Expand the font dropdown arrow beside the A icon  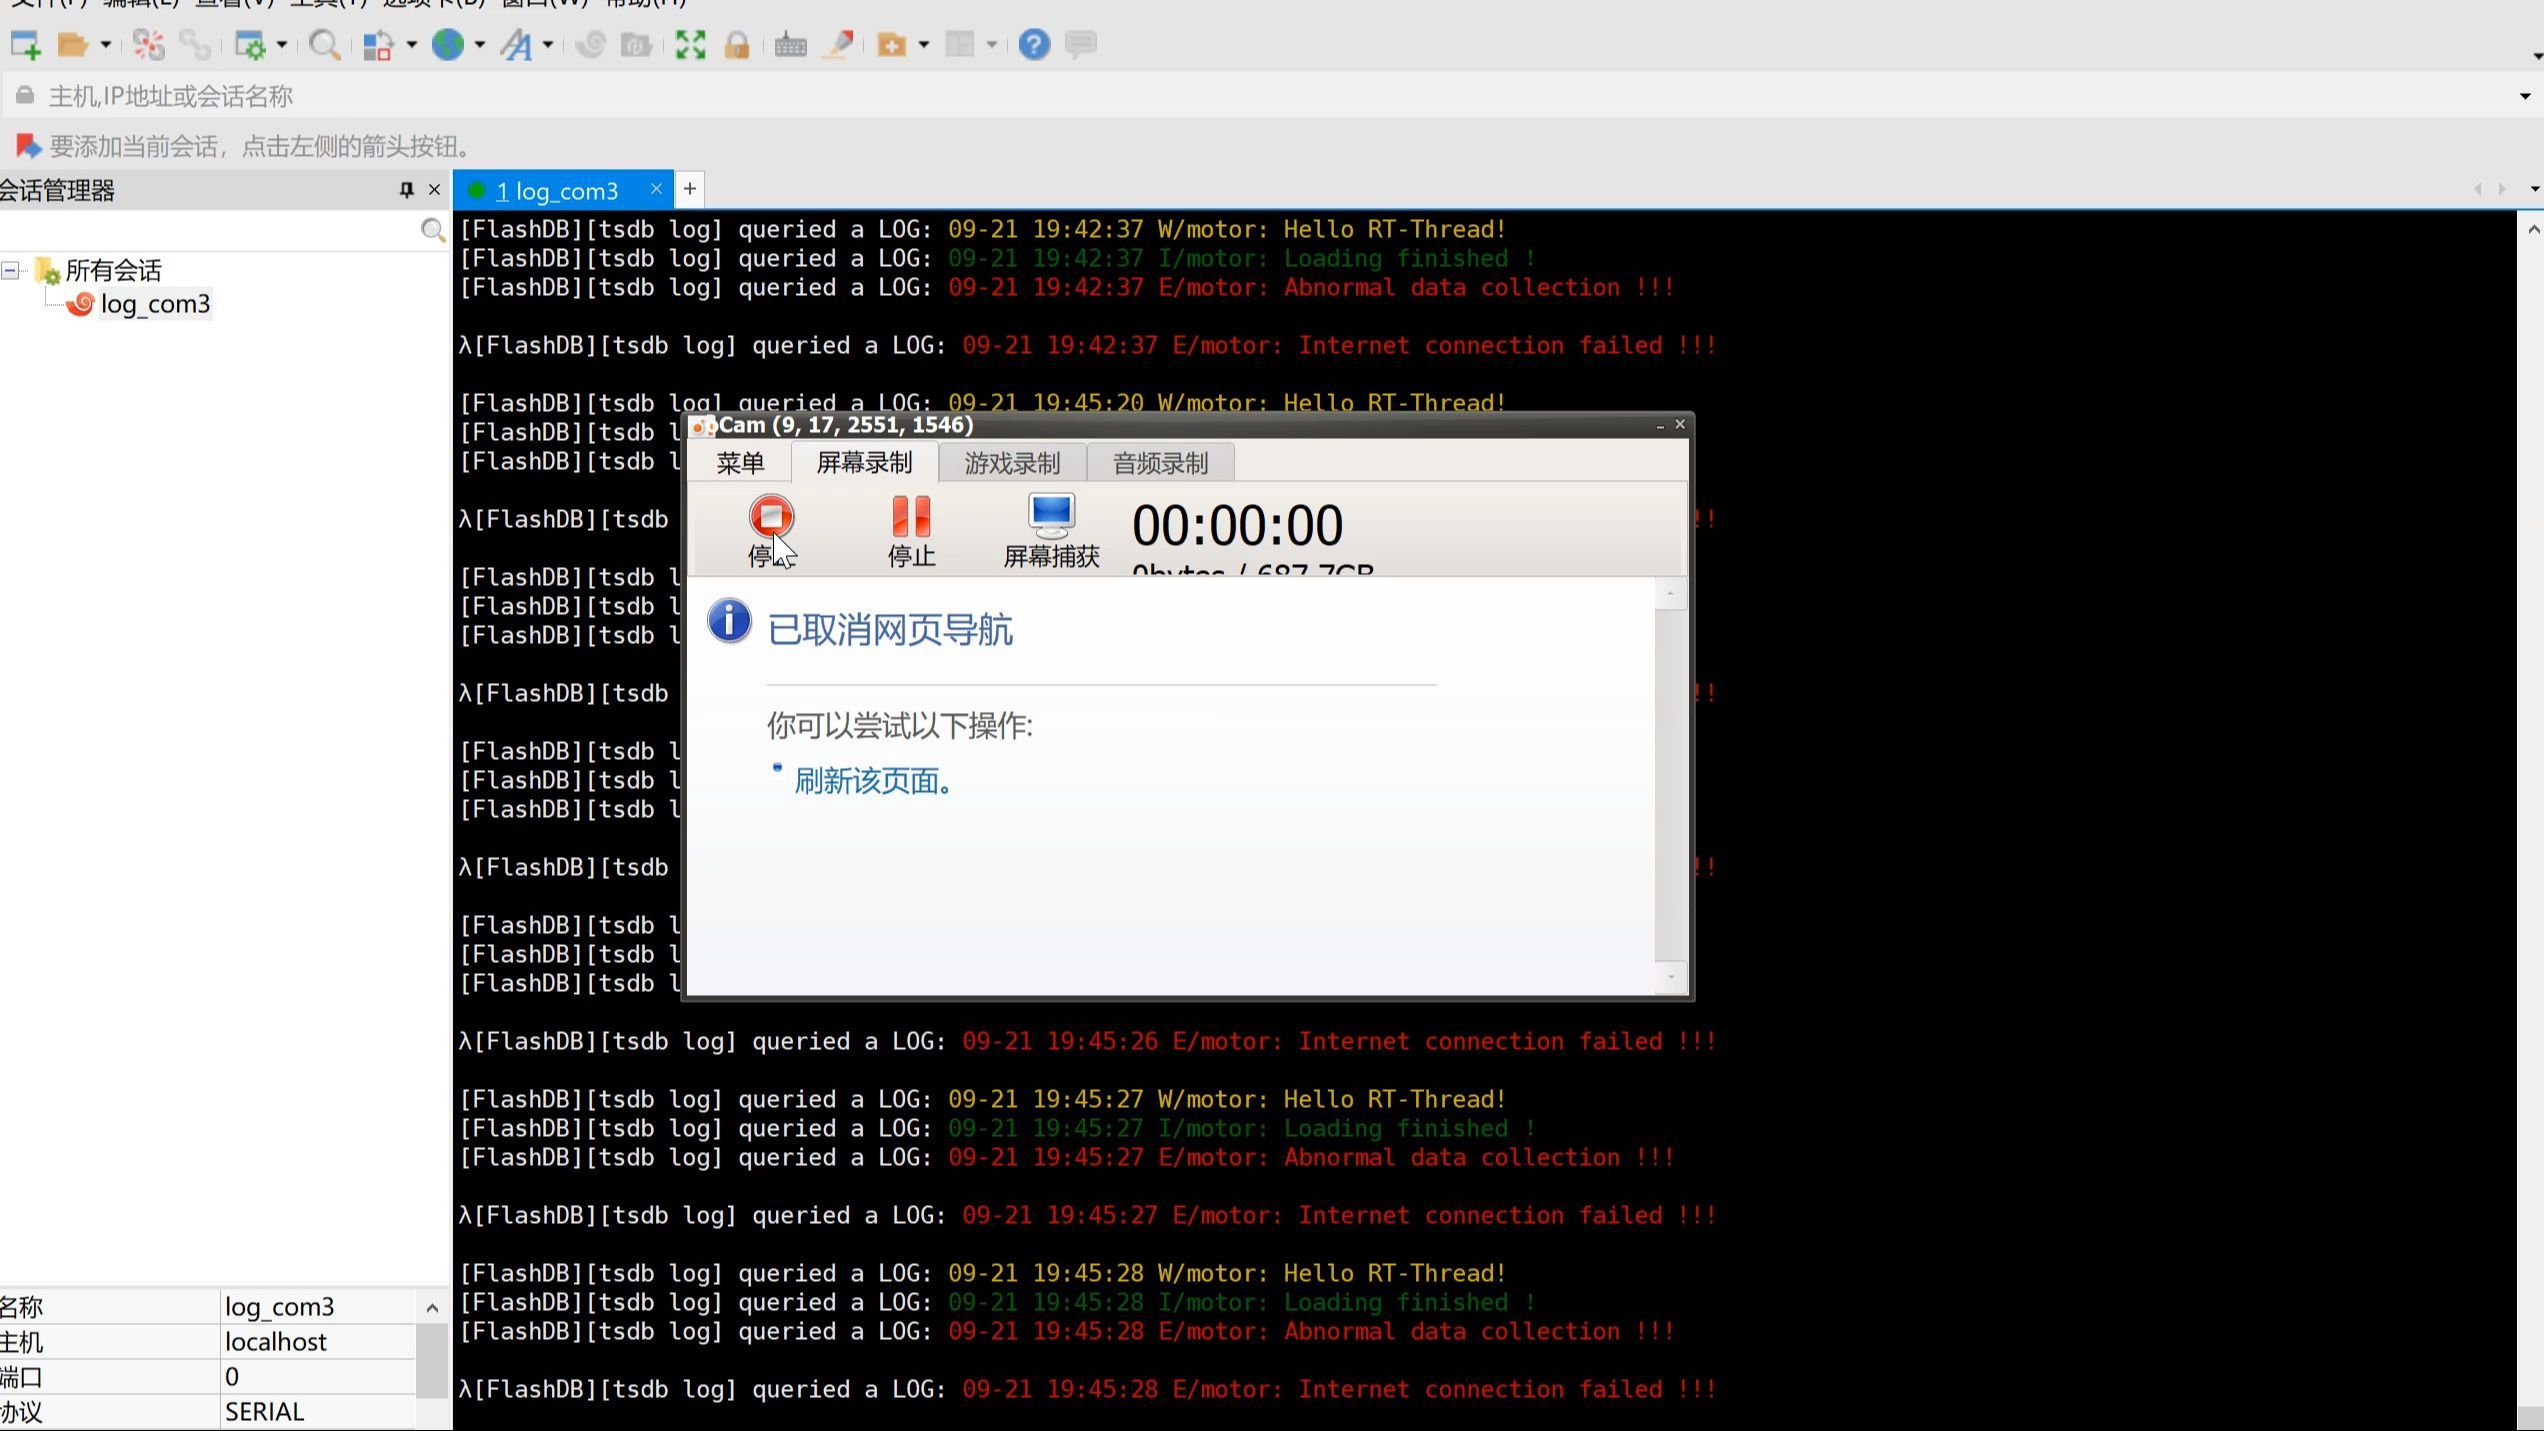[548, 45]
